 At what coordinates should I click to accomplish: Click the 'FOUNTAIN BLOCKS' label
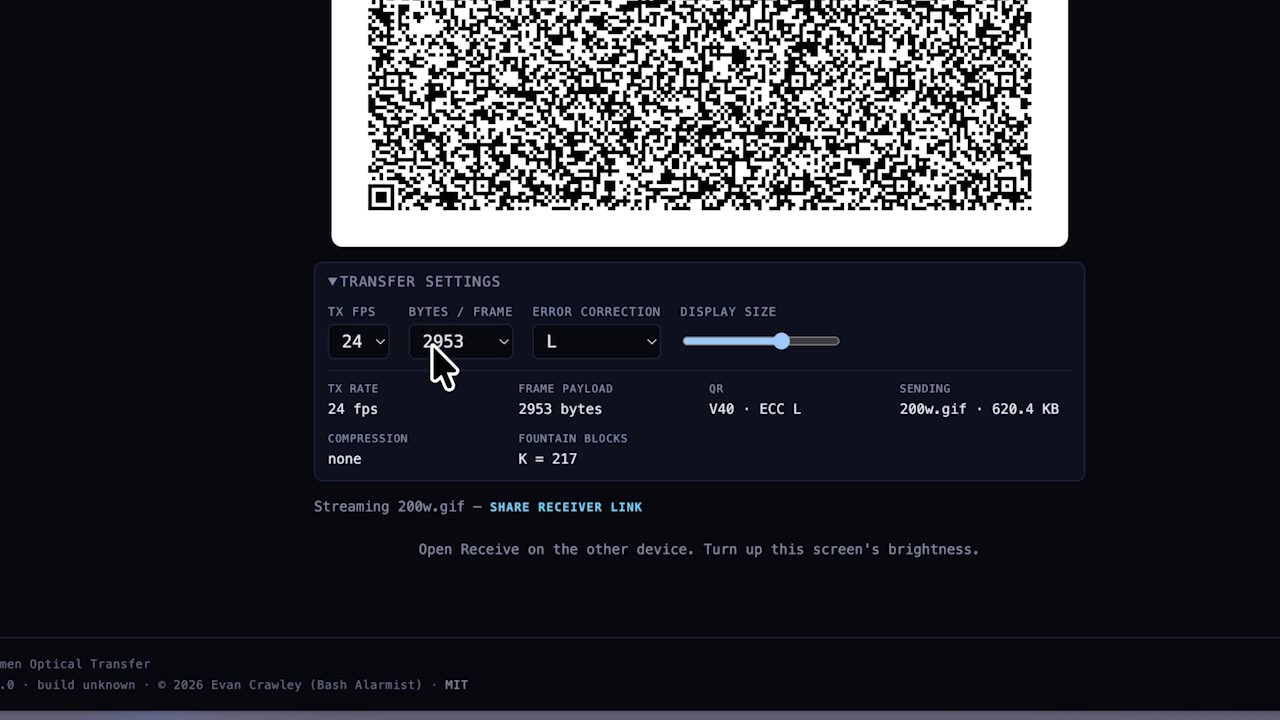point(573,439)
